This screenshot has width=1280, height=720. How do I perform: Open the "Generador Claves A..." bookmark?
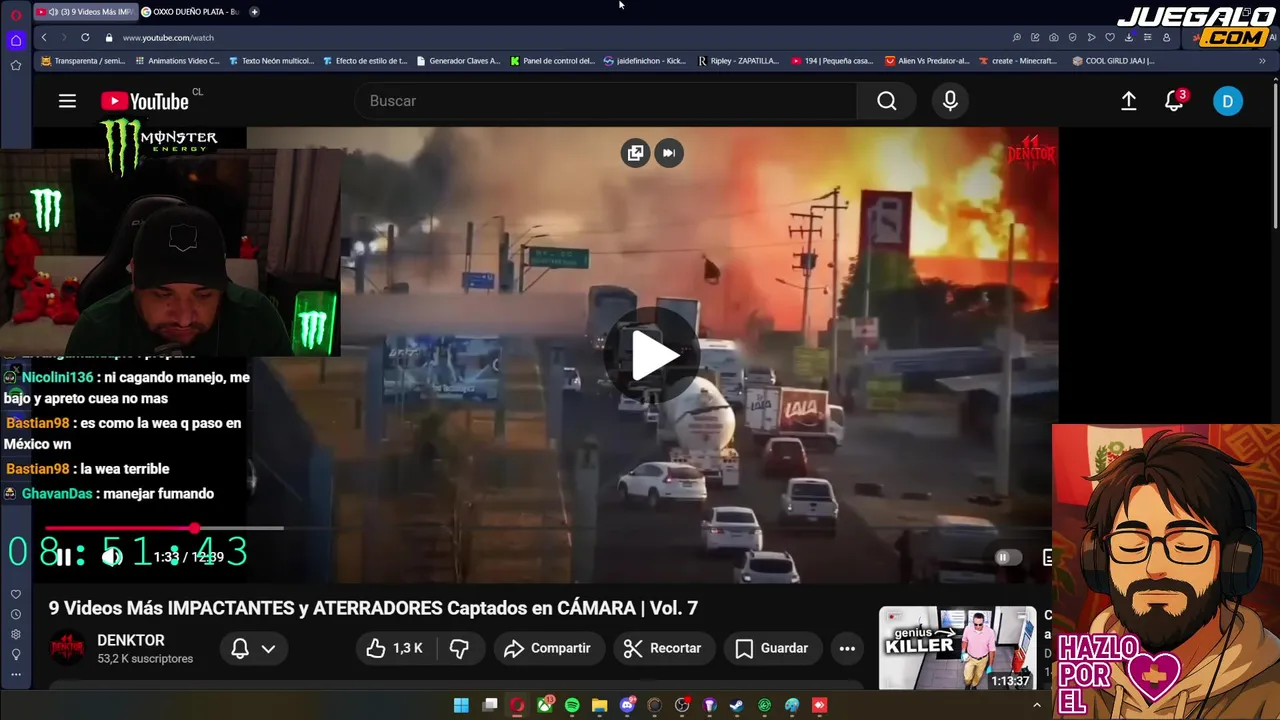click(458, 61)
